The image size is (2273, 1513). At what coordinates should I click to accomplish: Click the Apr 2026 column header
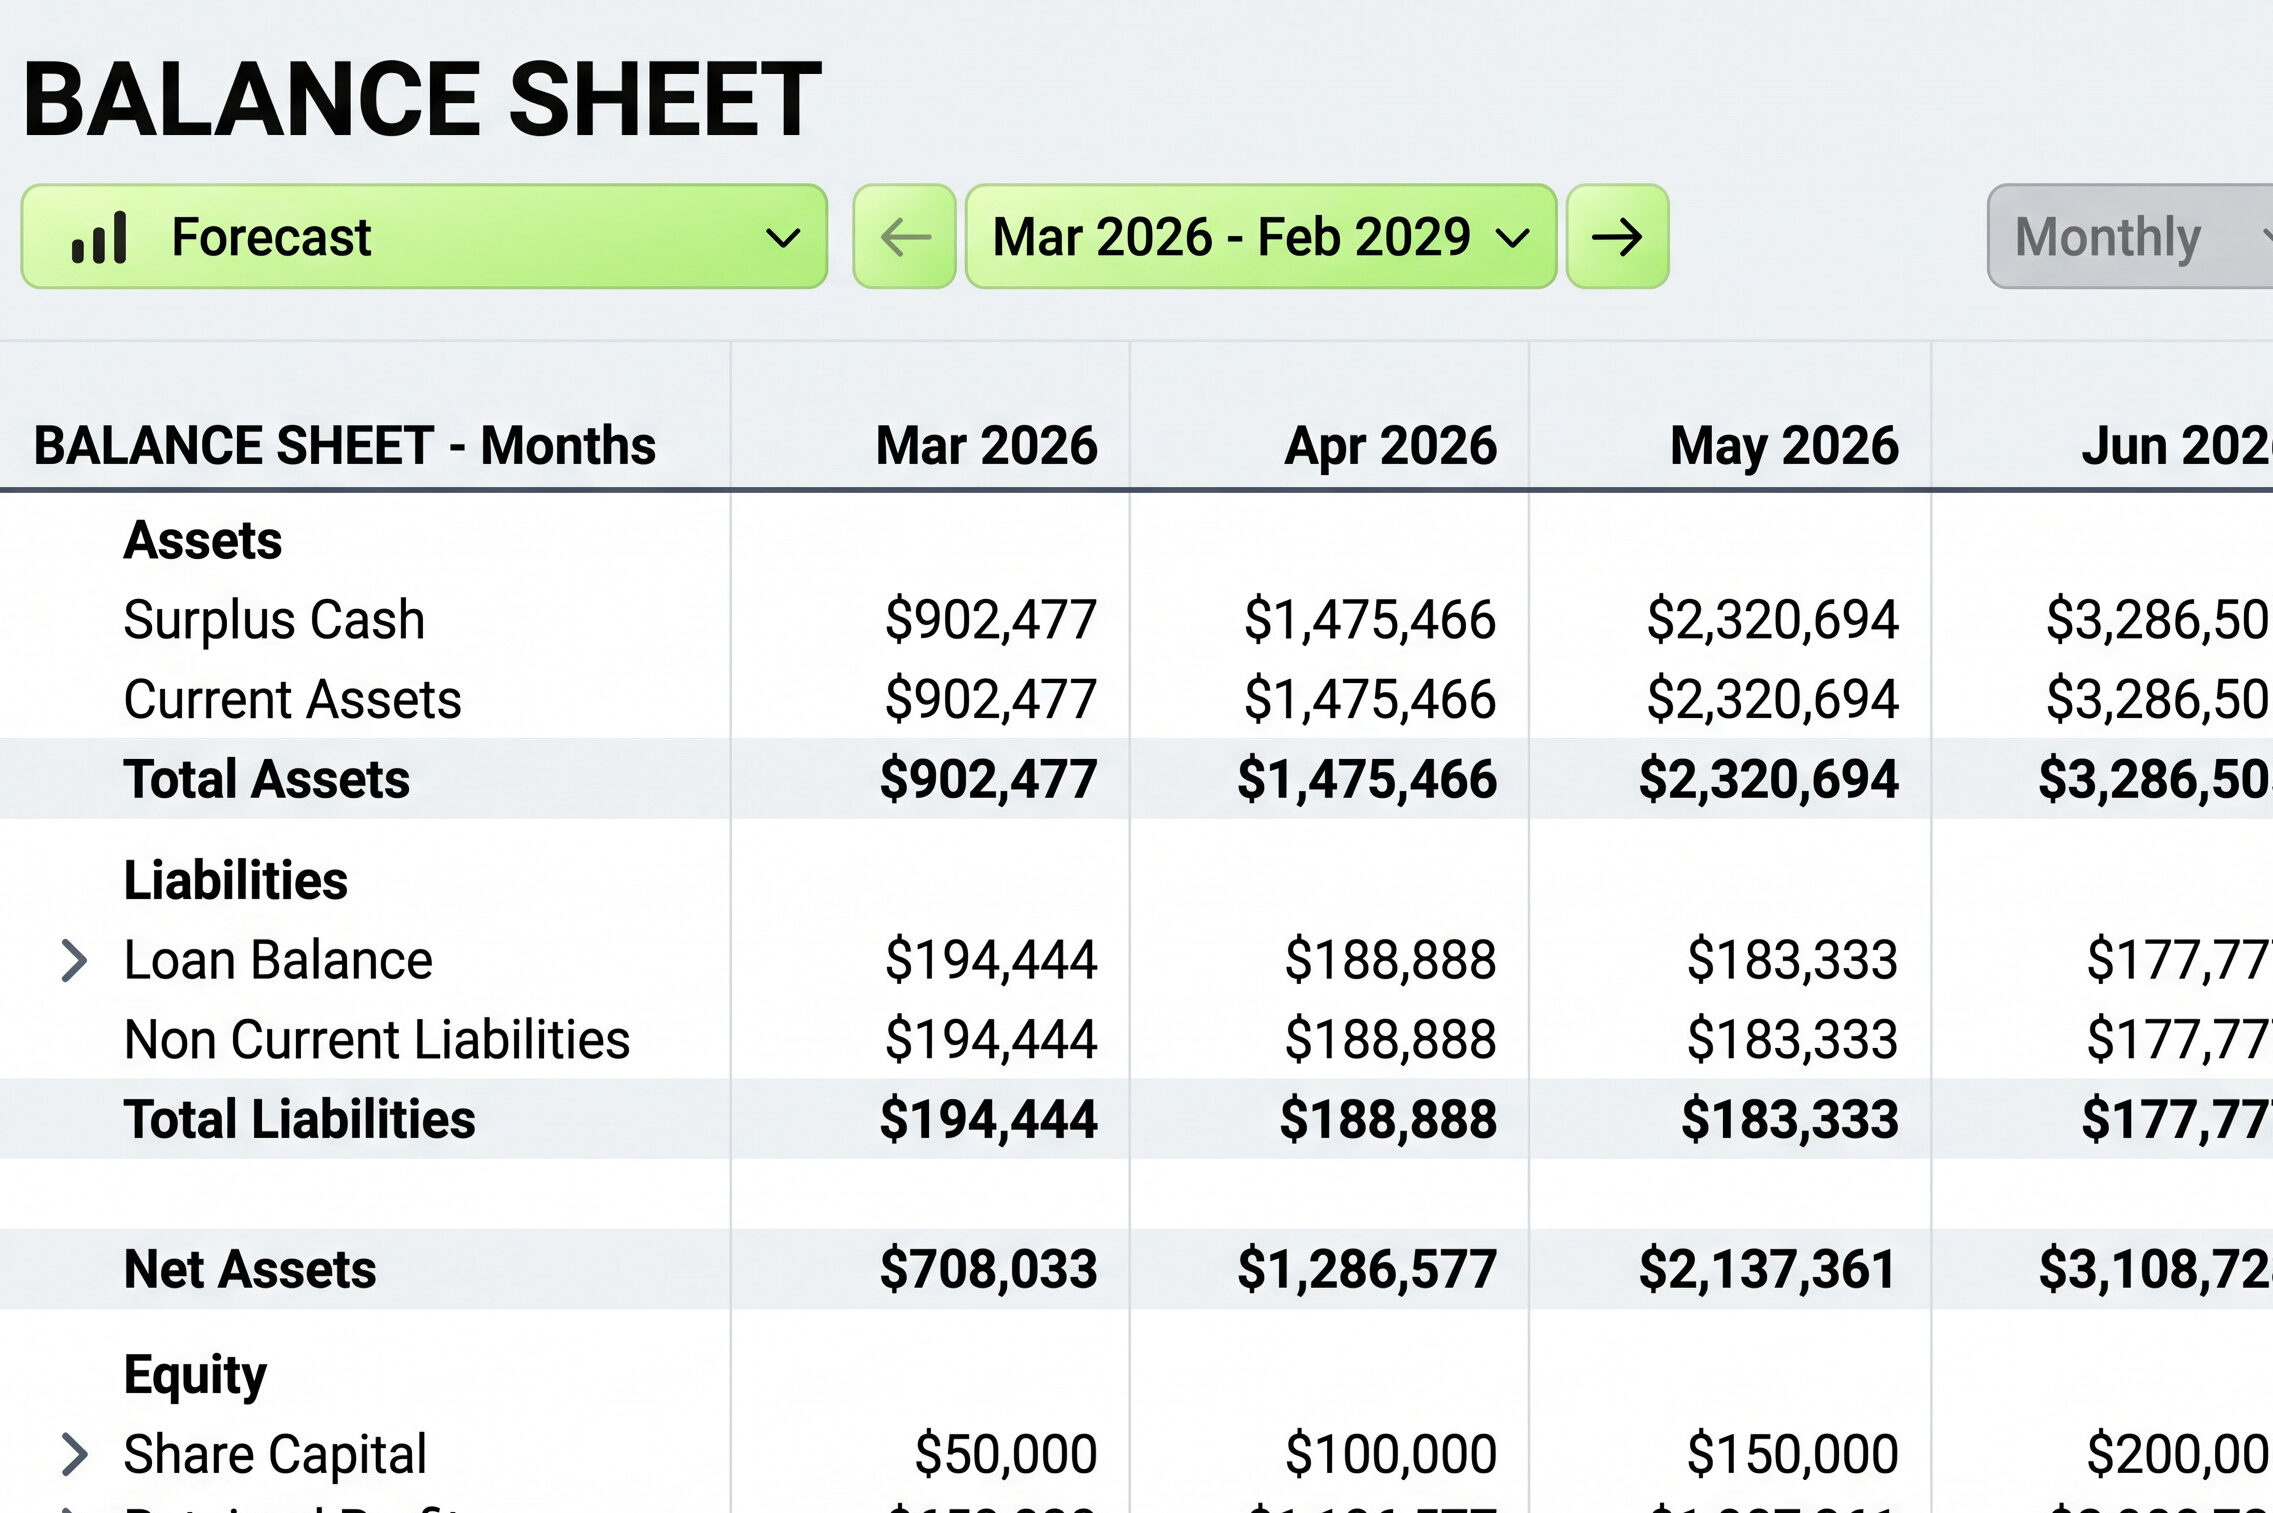click(1391, 445)
